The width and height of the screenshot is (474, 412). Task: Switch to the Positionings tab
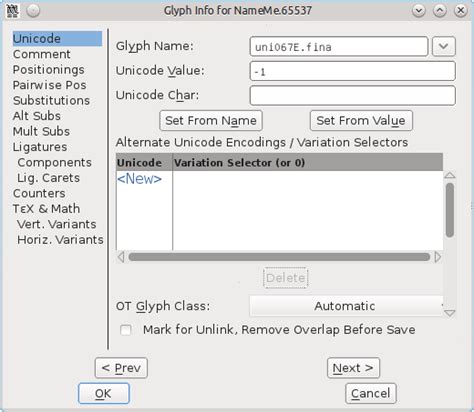coord(49,69)
